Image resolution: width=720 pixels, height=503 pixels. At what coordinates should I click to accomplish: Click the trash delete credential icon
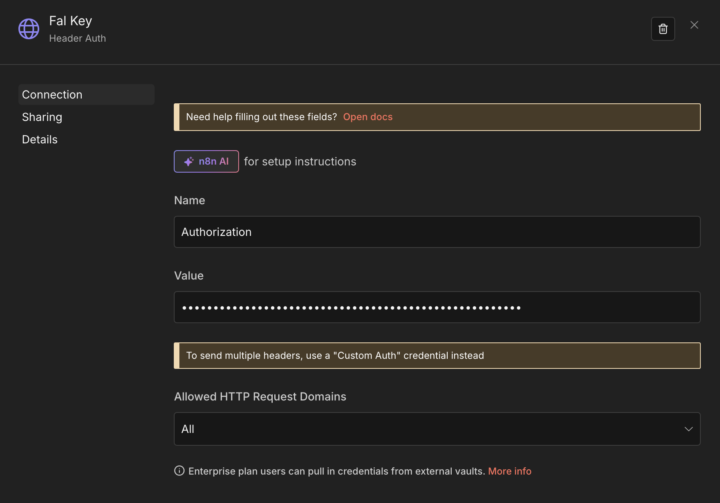coord(663,29)
